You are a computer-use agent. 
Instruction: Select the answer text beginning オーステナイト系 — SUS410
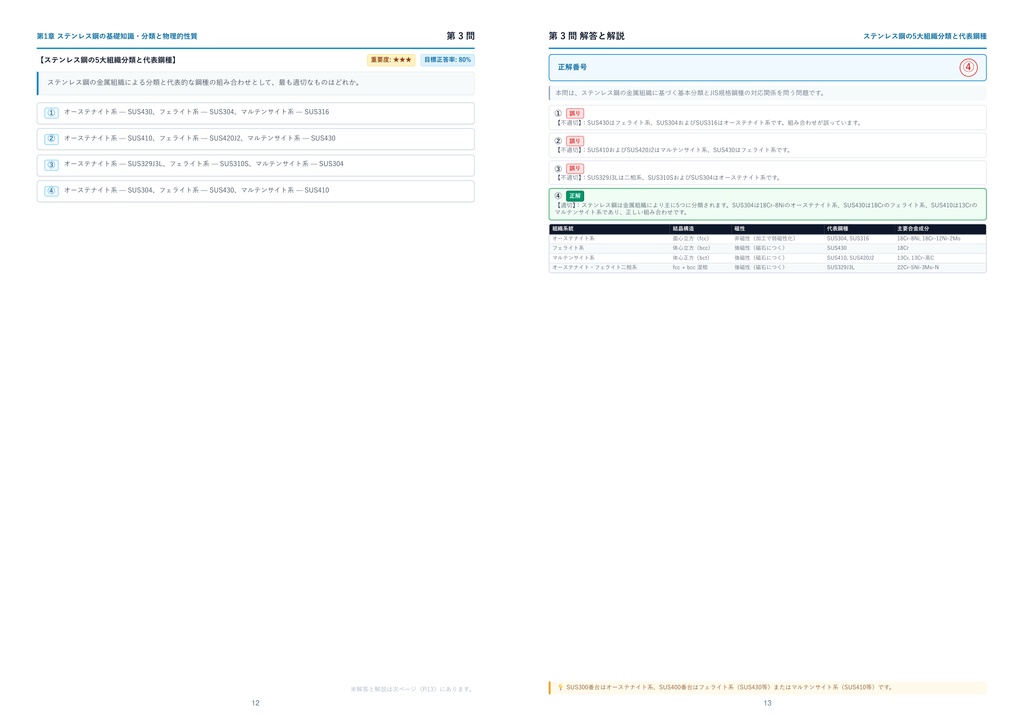tap(200, 138)
